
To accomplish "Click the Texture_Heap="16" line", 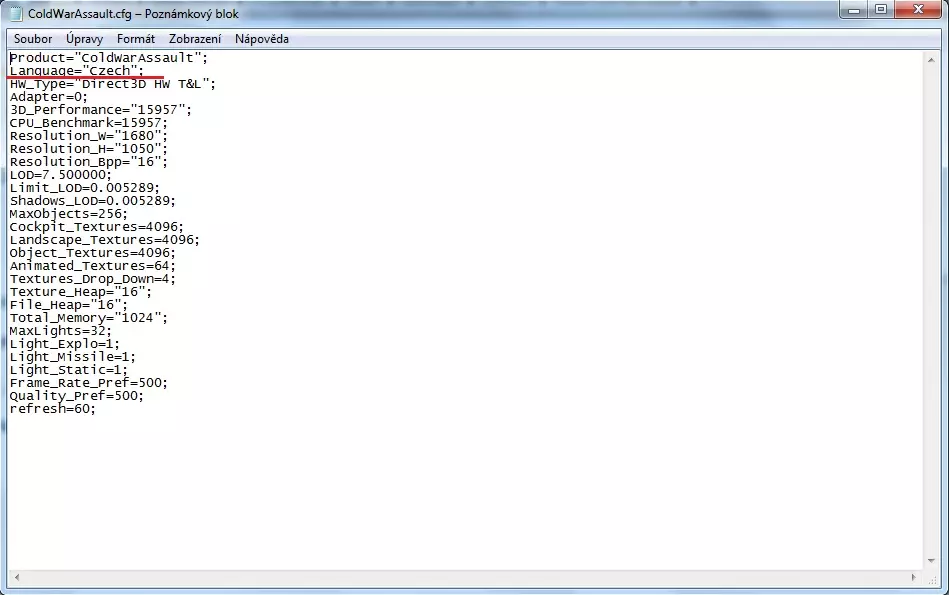I will [80, 292].
